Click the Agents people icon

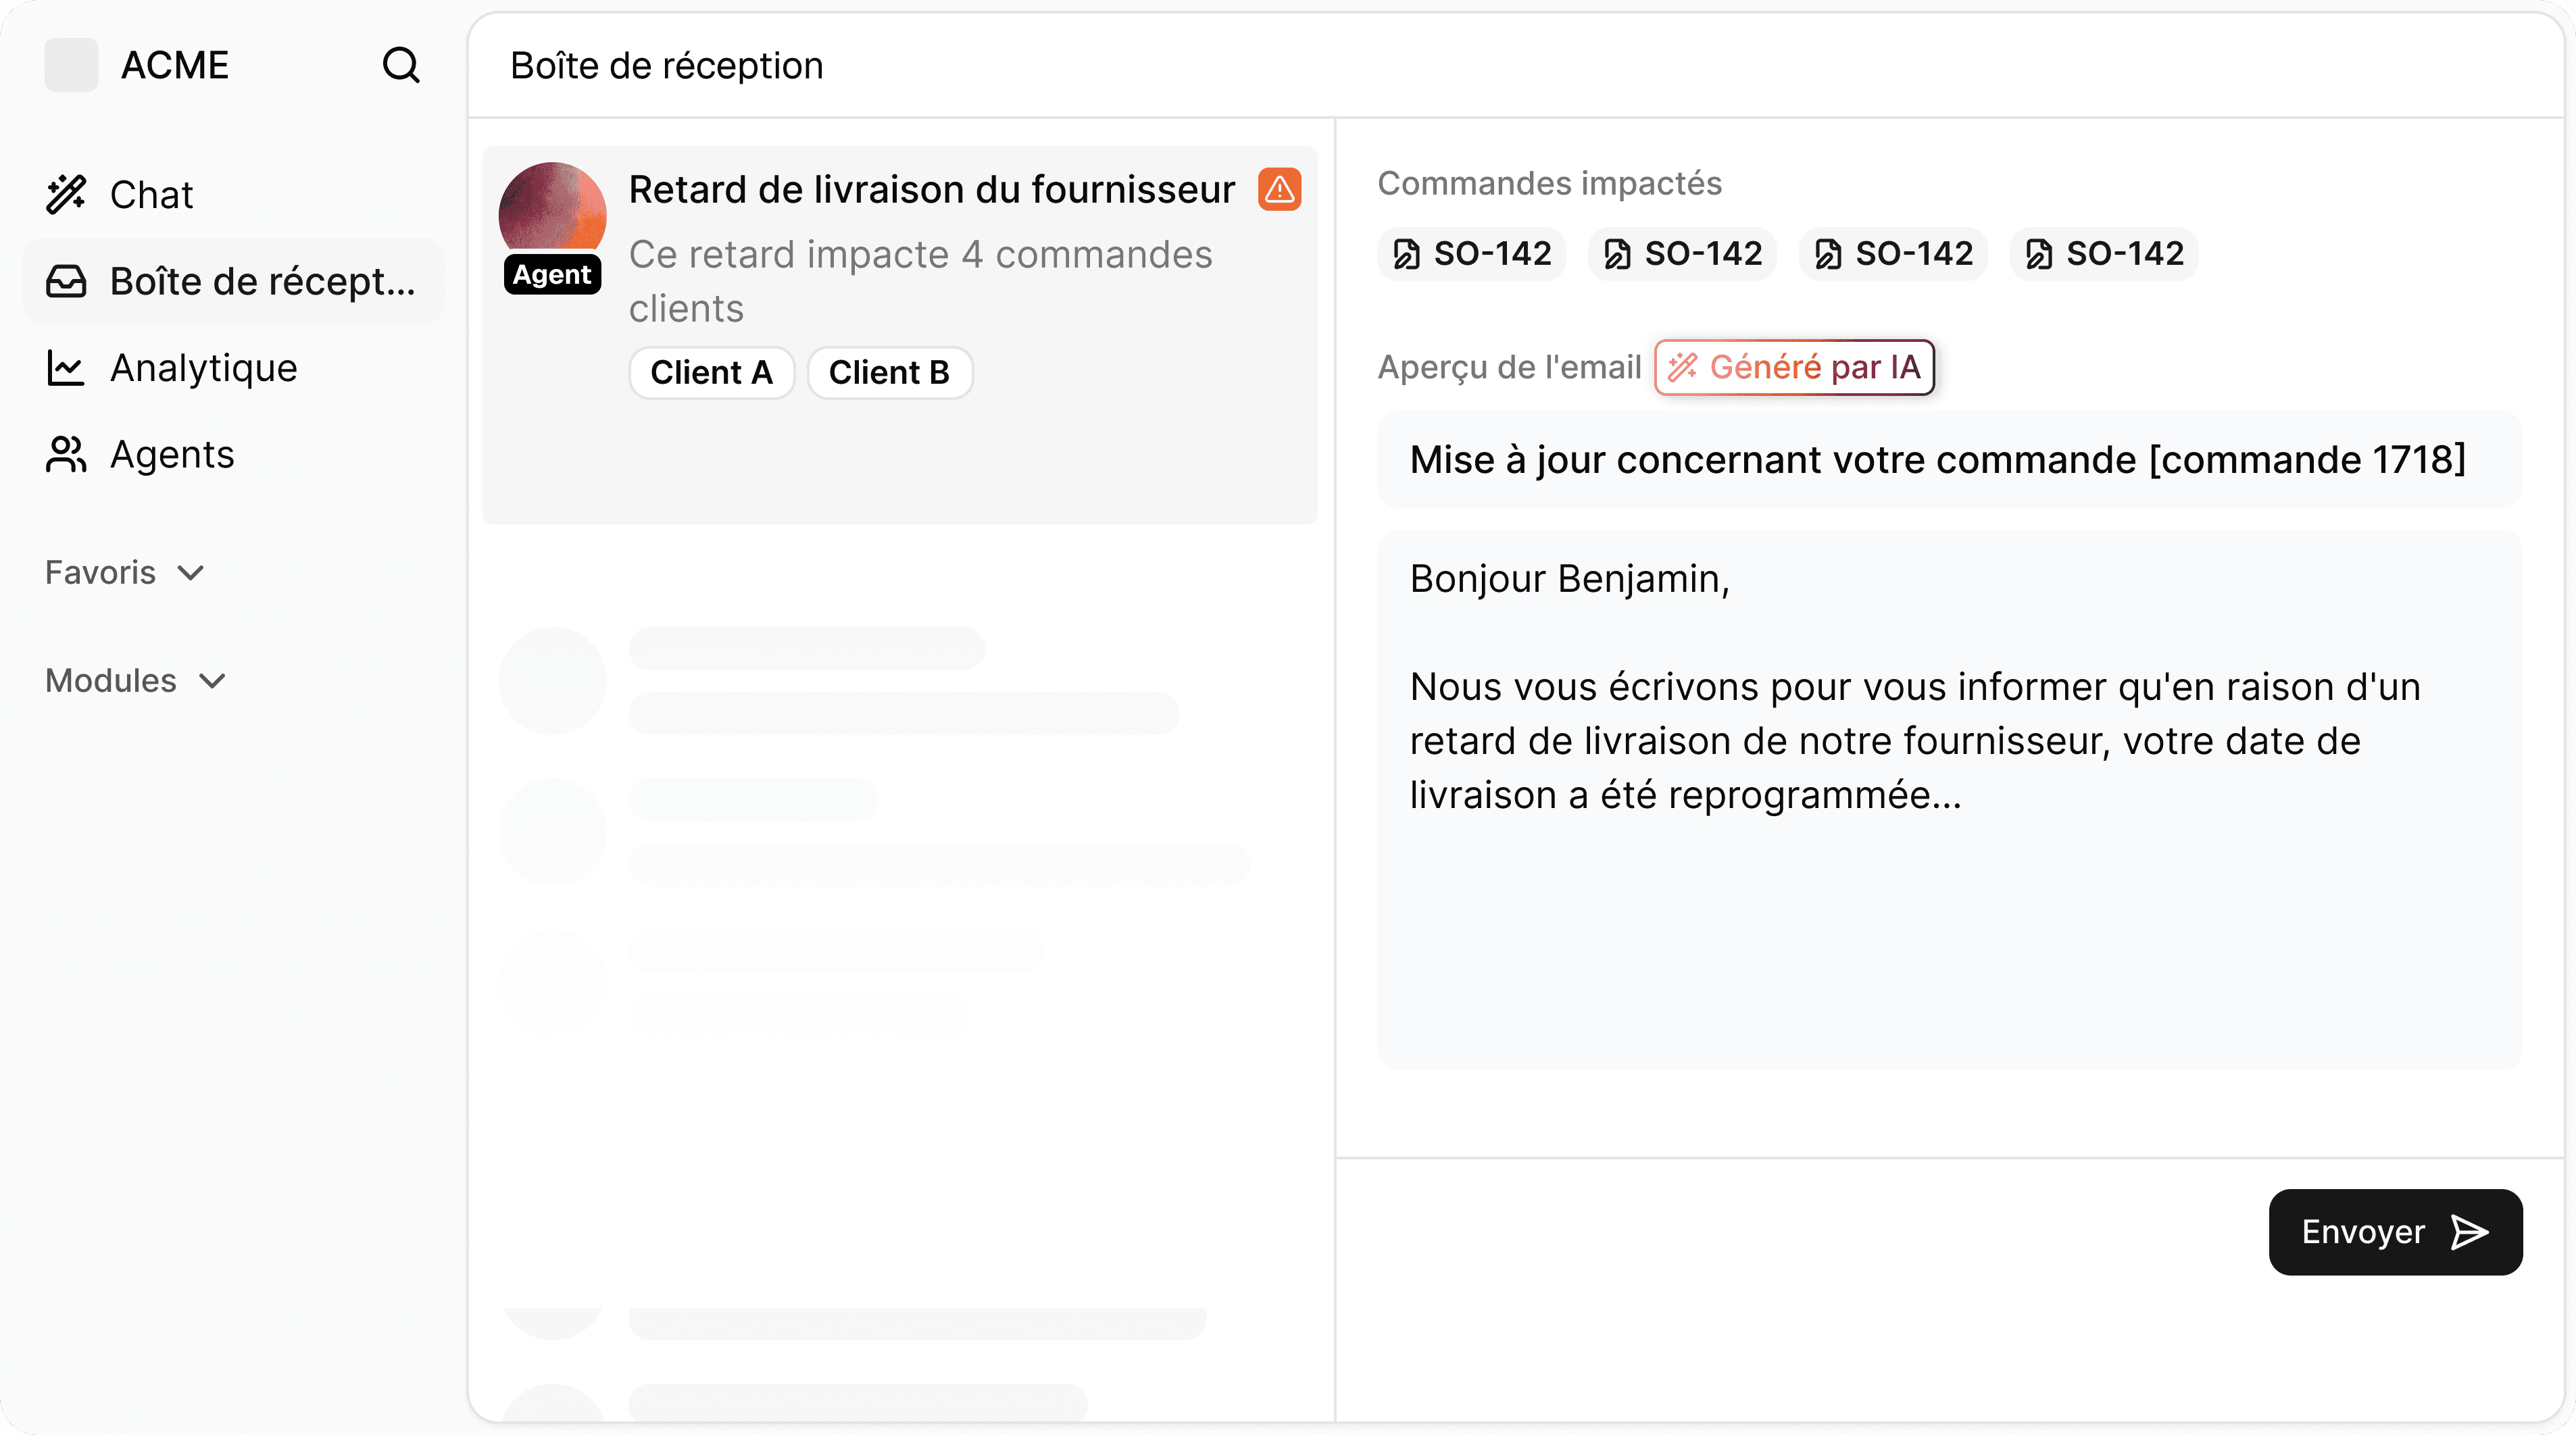click(x=66, y=454)
